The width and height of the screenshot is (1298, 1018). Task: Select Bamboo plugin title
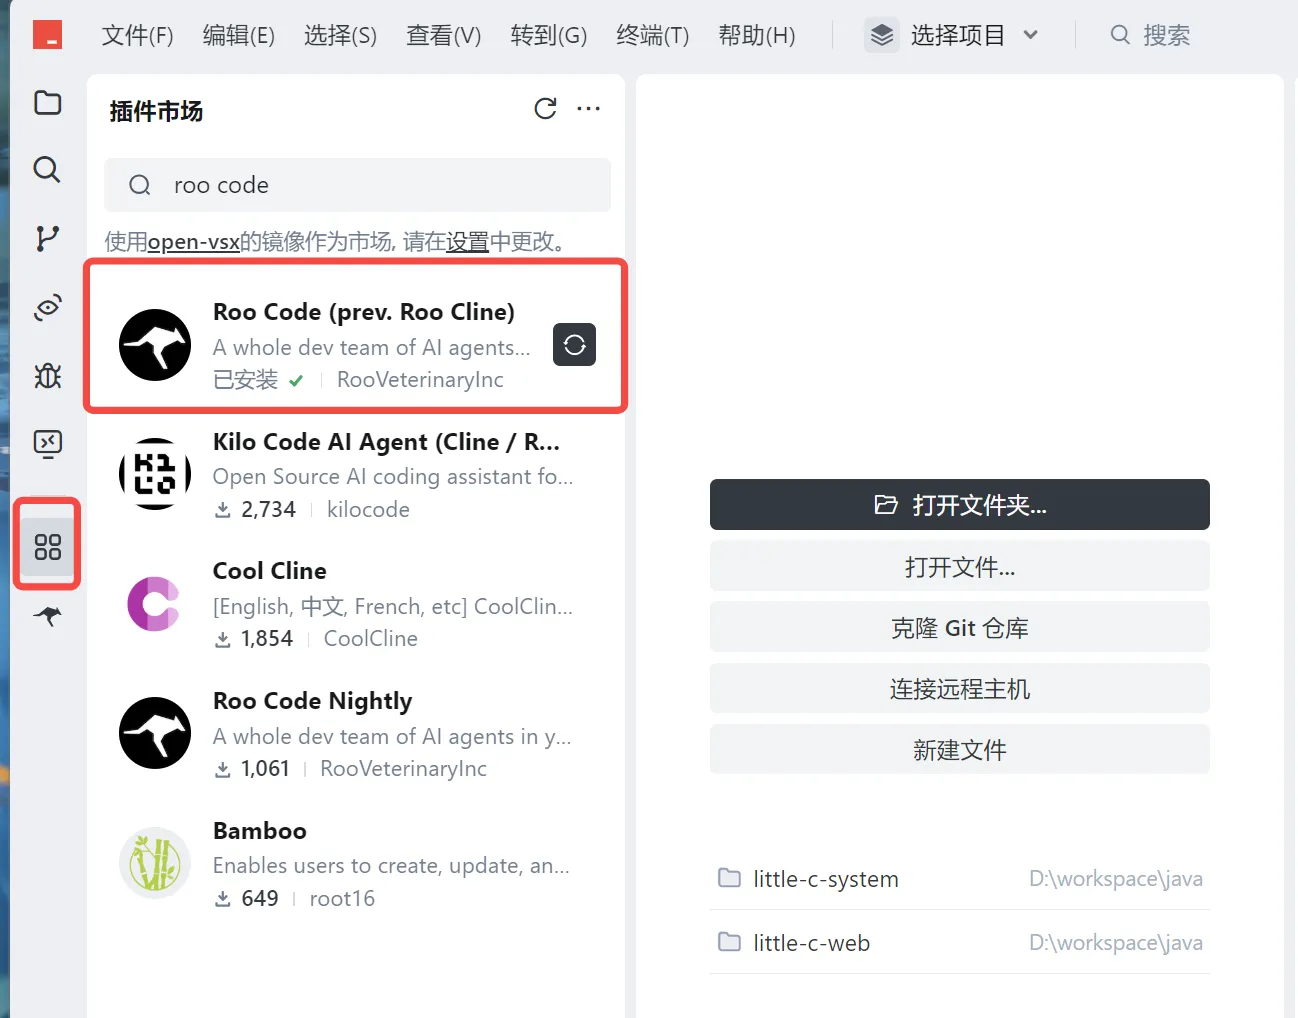click(260, 831)
